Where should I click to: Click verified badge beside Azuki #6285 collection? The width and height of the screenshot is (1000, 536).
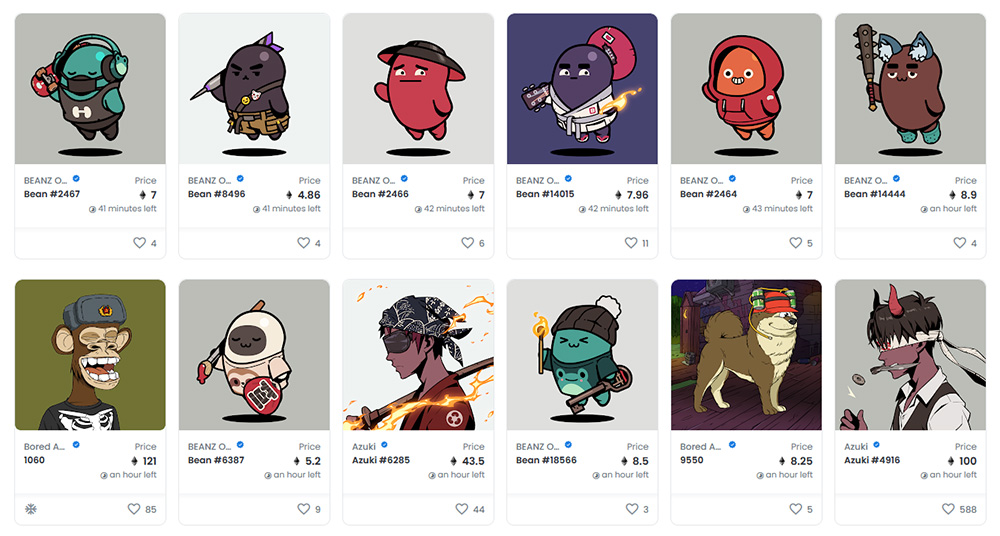385,445
